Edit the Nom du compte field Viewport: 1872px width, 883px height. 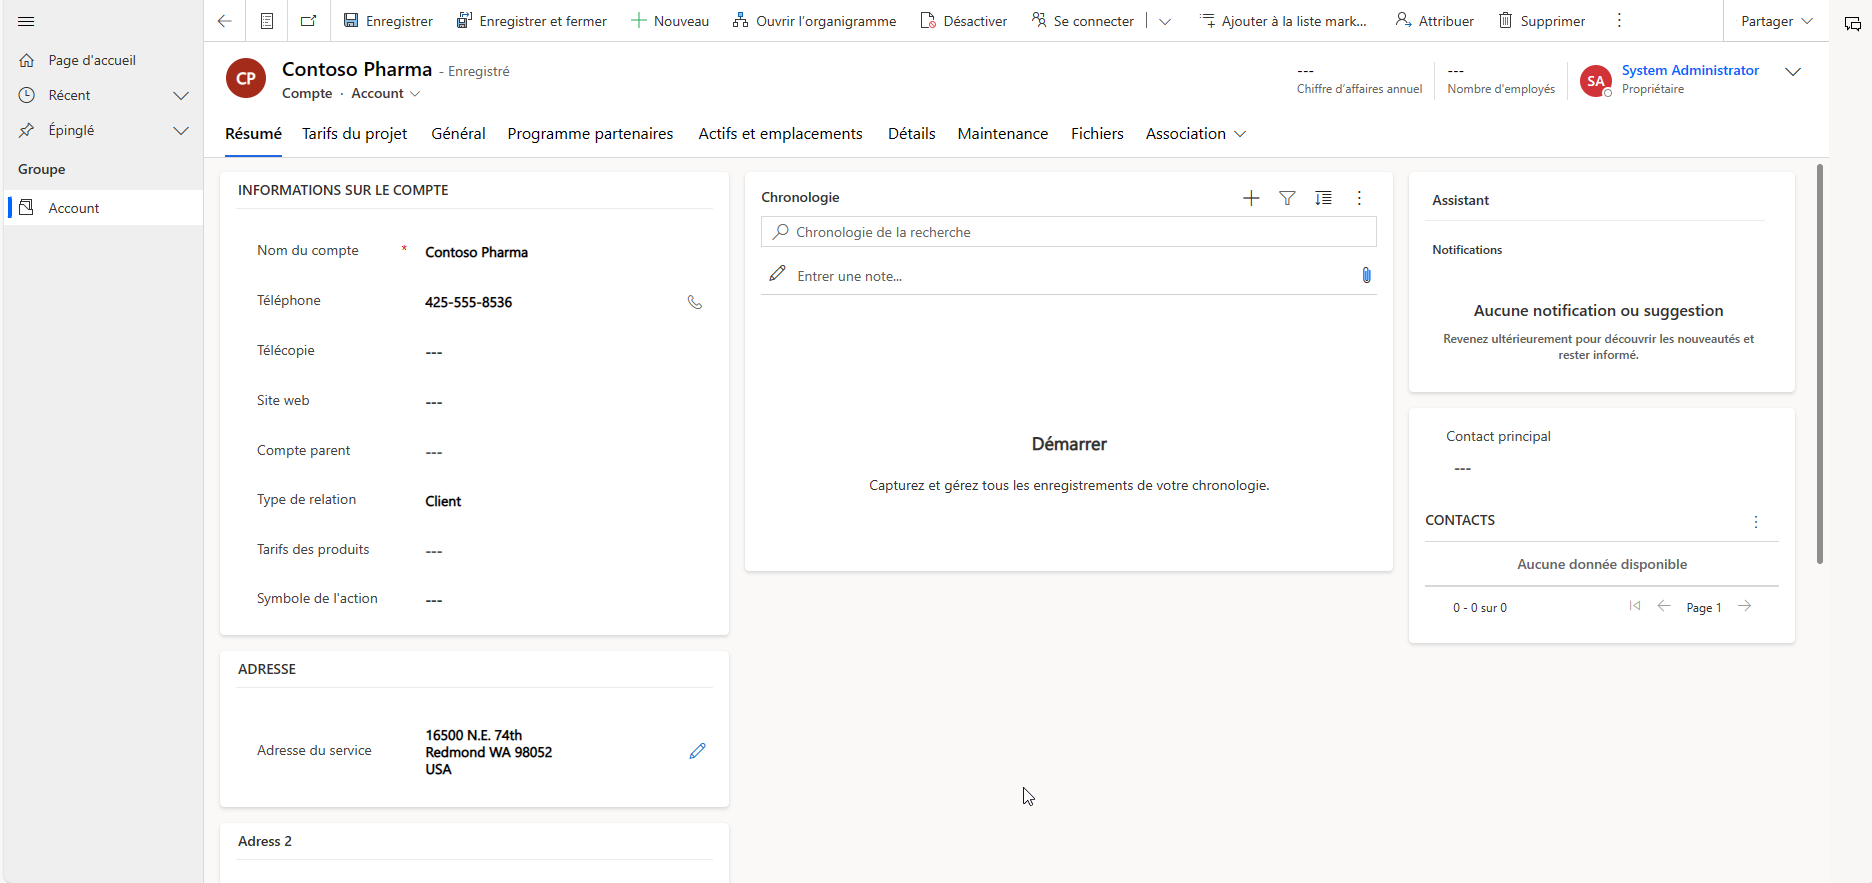point(563,252)
